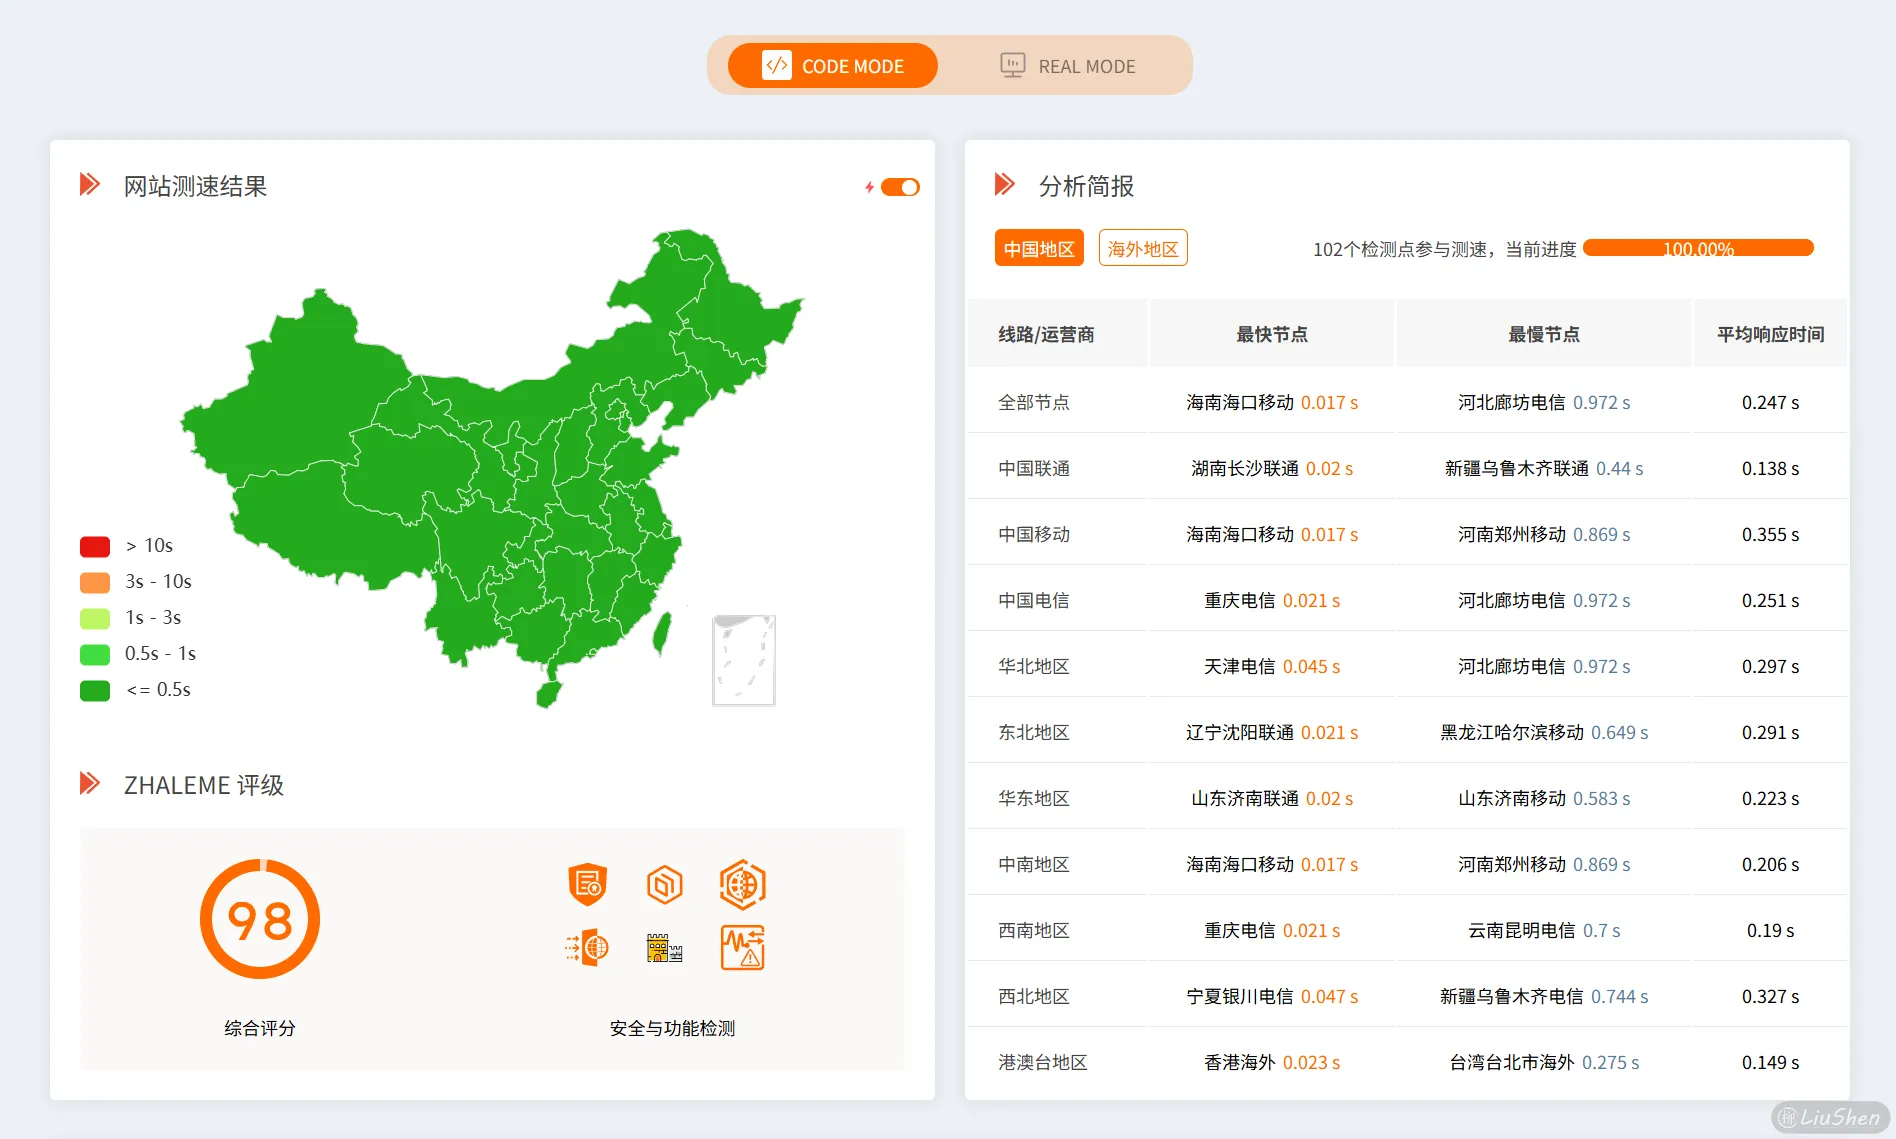
Task: Click the hexagonal package detection icon
Action: pyautogui.click(x=665, y=884)
